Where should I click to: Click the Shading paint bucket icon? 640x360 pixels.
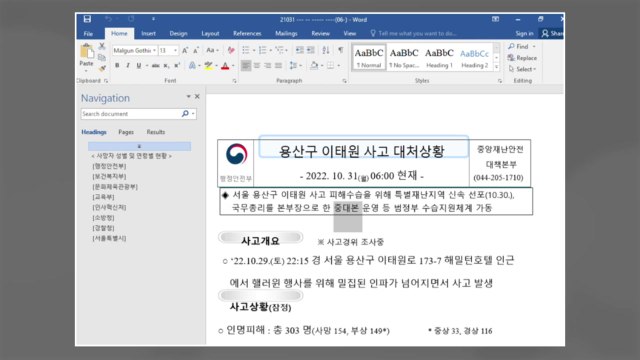[314, 65]
